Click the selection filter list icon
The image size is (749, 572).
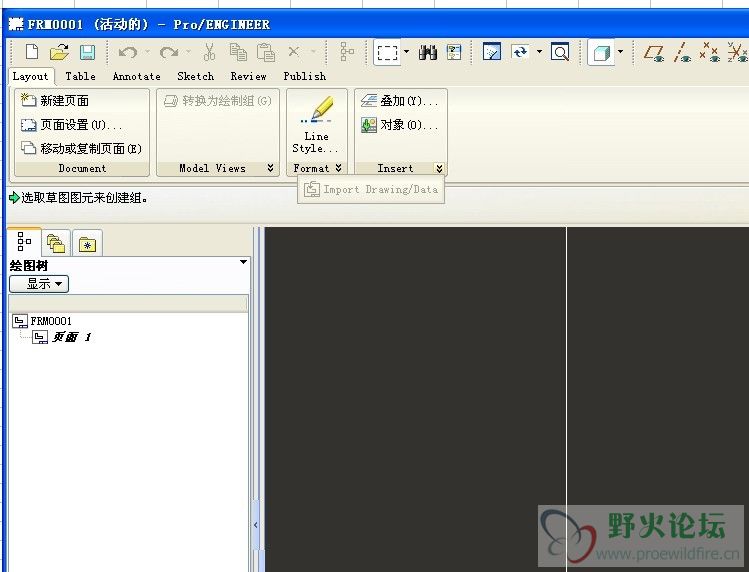[x=454, y=52]
